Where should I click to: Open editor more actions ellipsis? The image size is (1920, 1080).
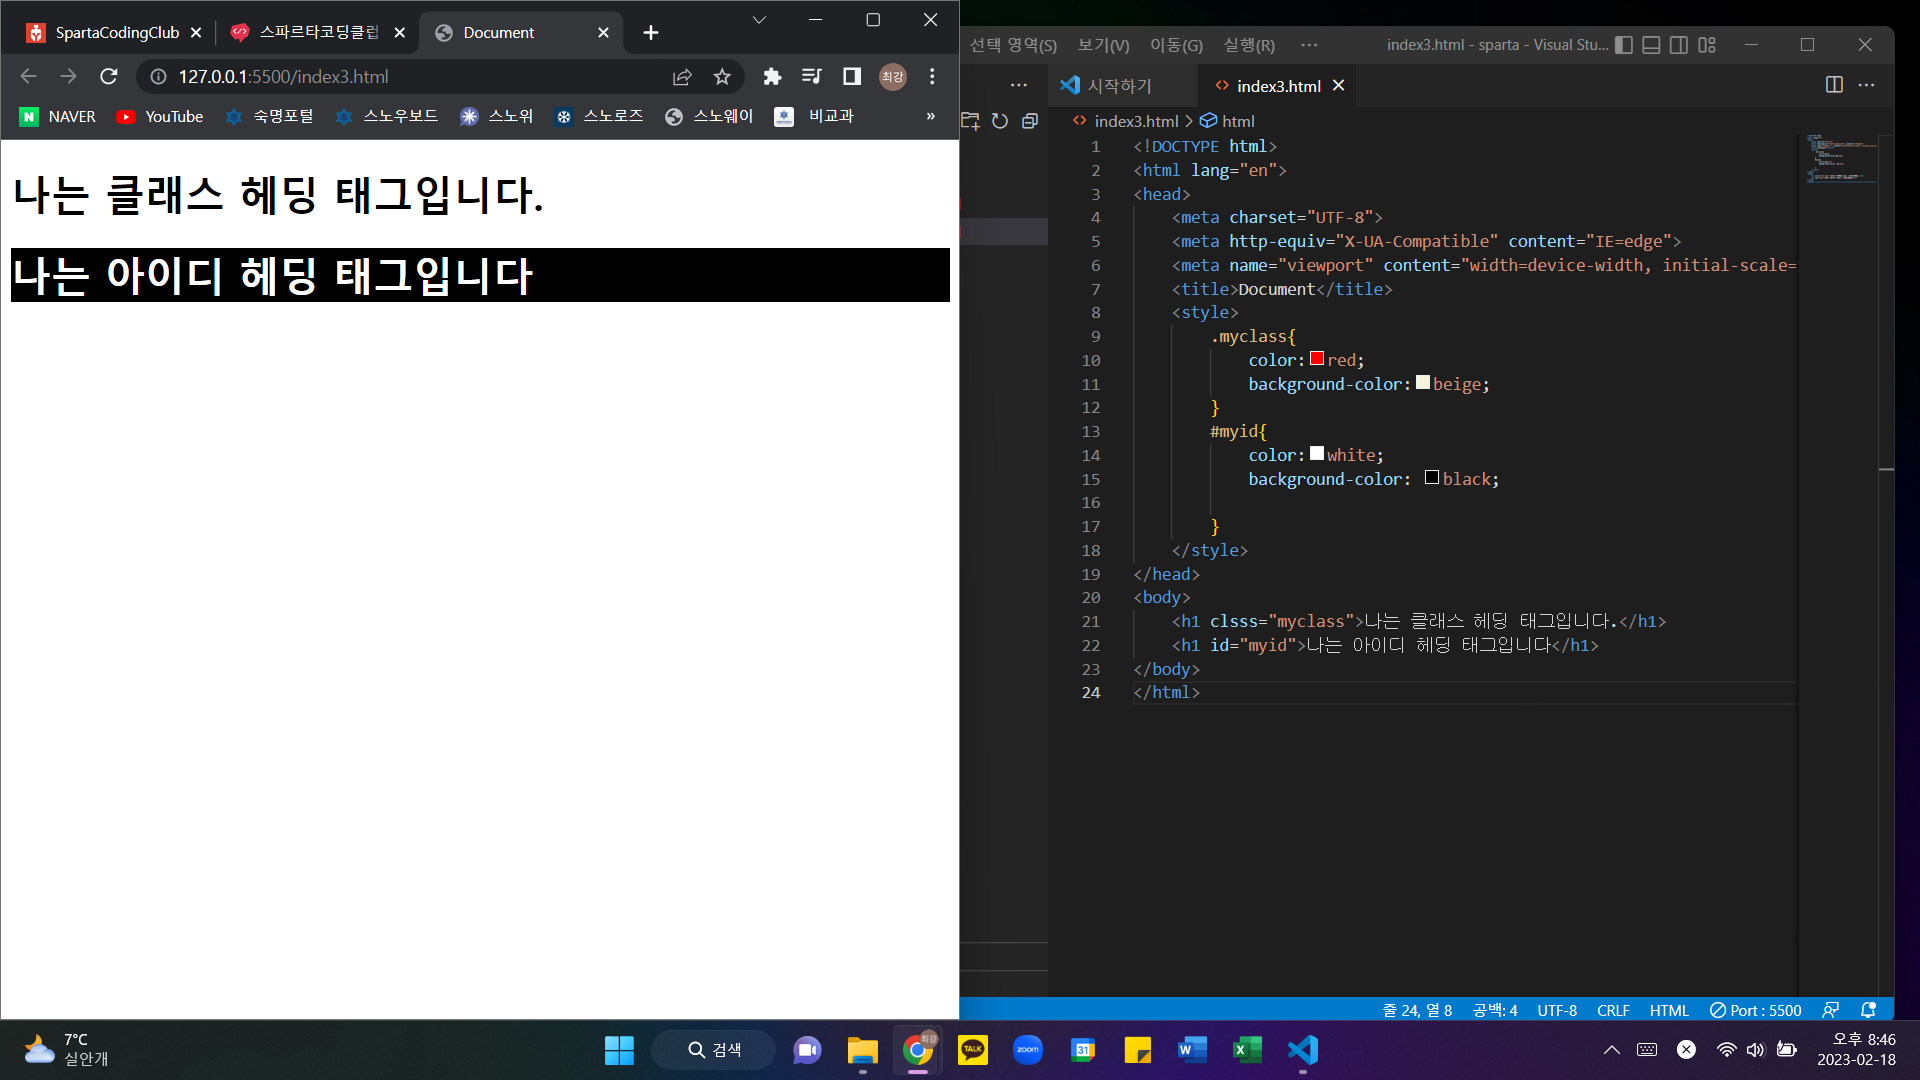1866,85
